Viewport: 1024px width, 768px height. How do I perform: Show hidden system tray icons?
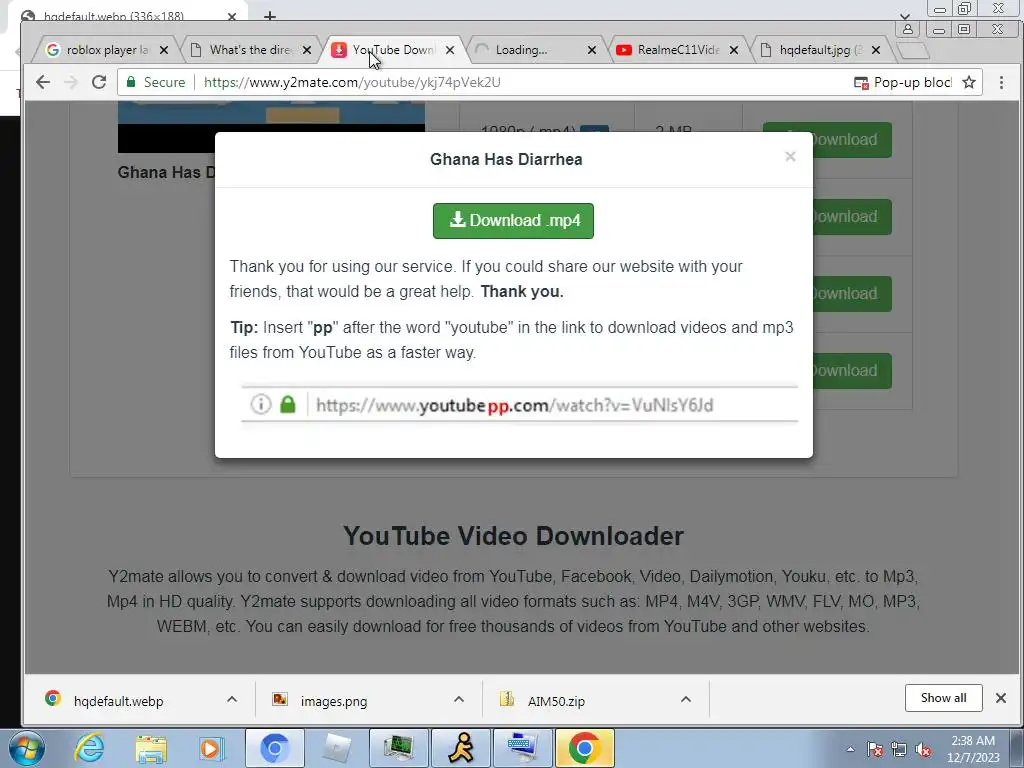tap(850, 749)
